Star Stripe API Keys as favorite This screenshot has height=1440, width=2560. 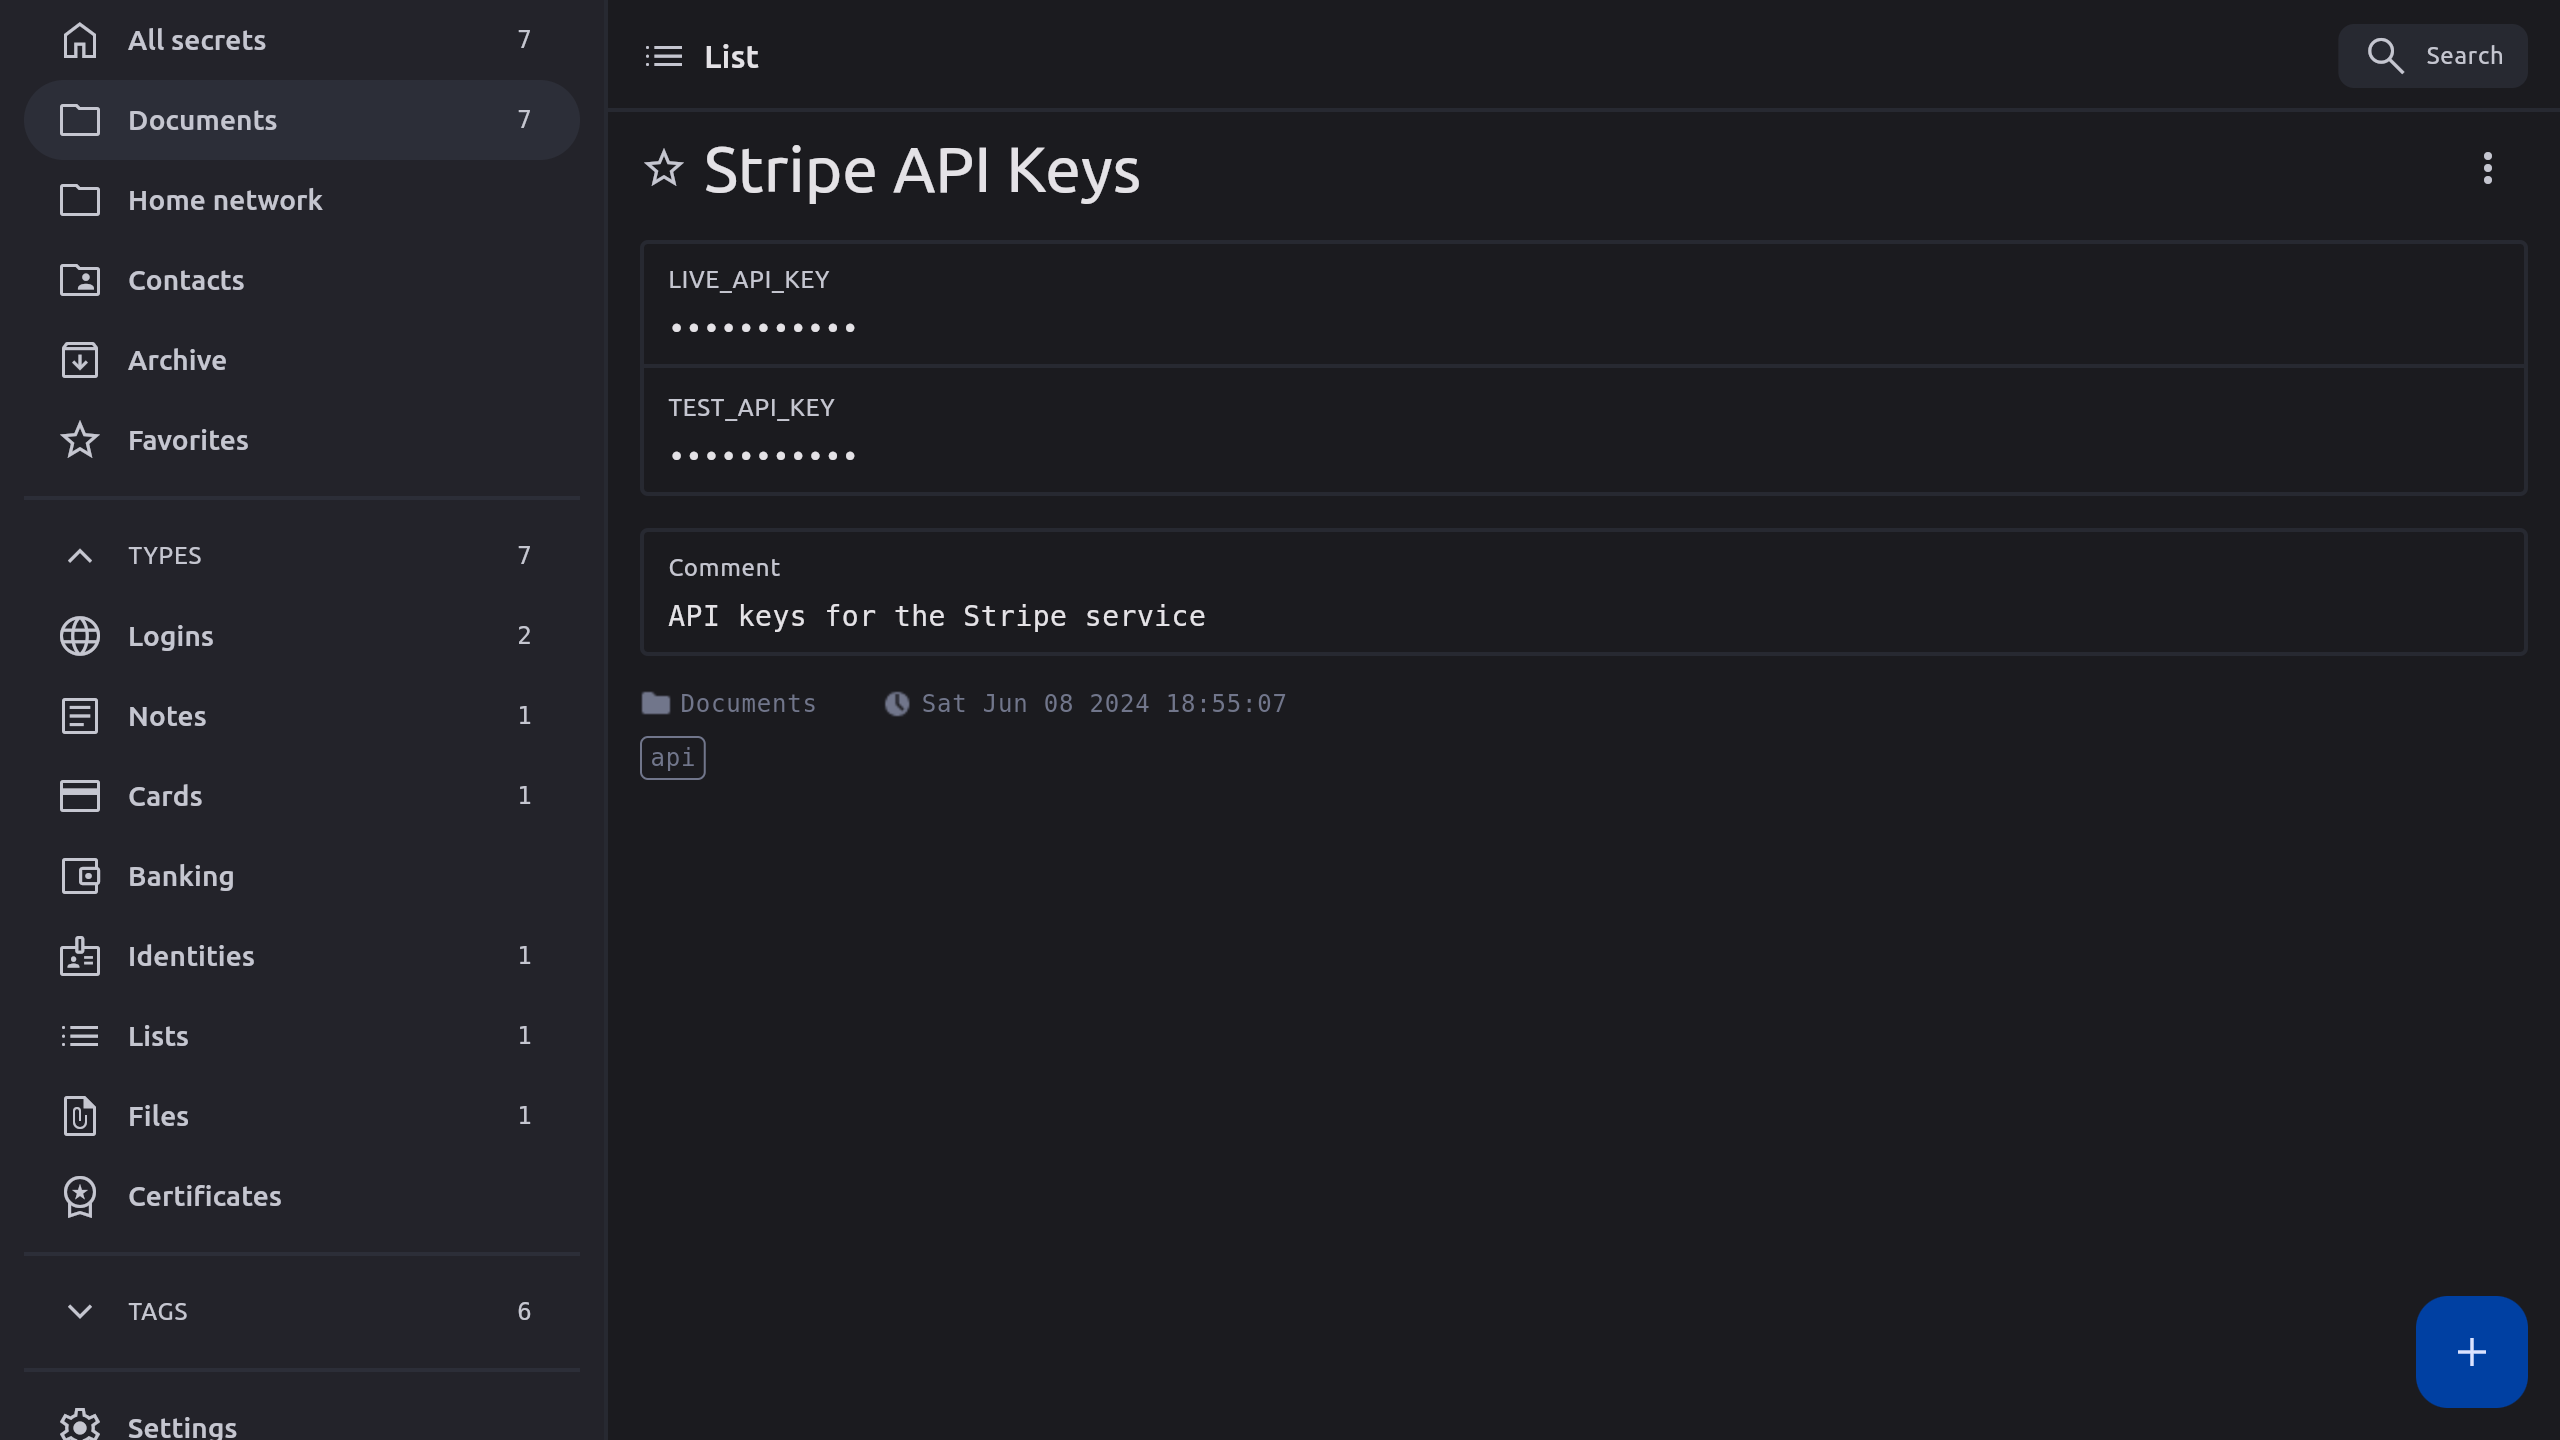[x=663, y=169]
